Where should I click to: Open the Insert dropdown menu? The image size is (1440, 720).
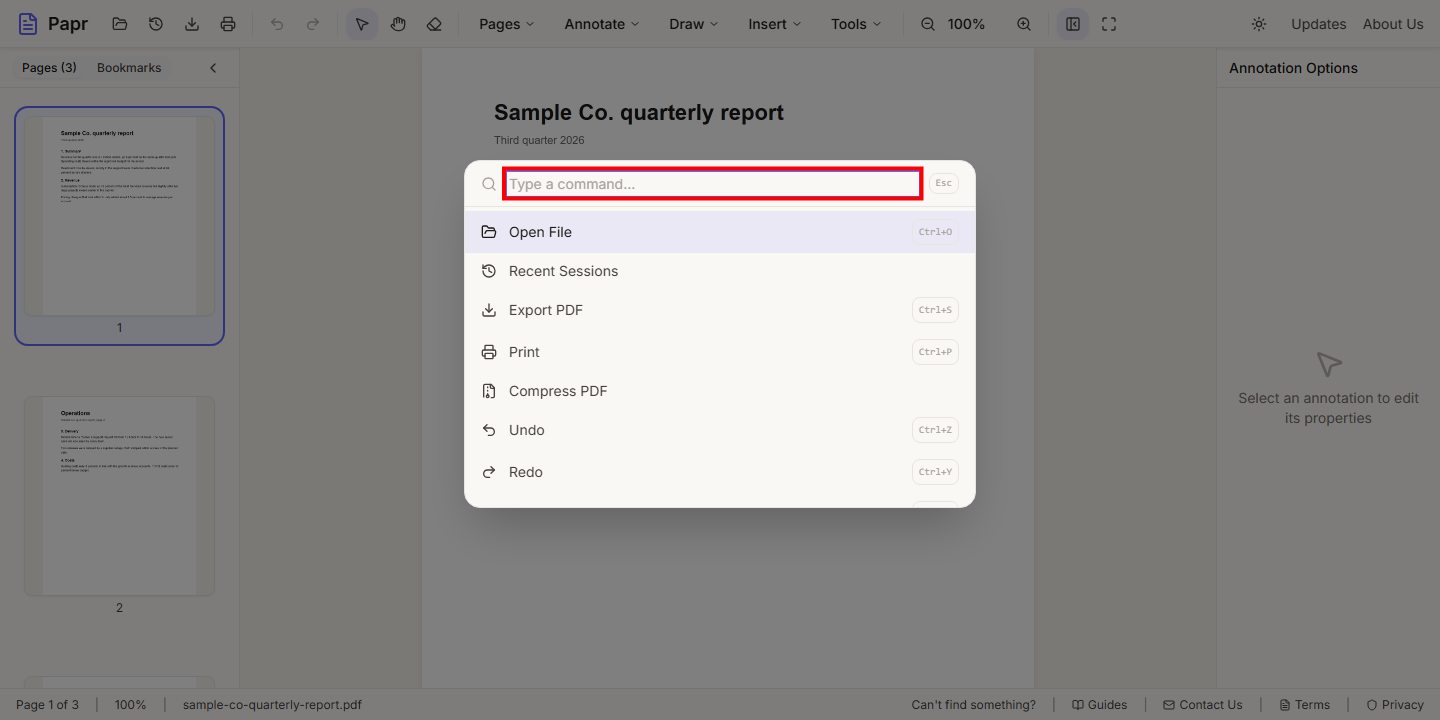click(x=775, y=24)
